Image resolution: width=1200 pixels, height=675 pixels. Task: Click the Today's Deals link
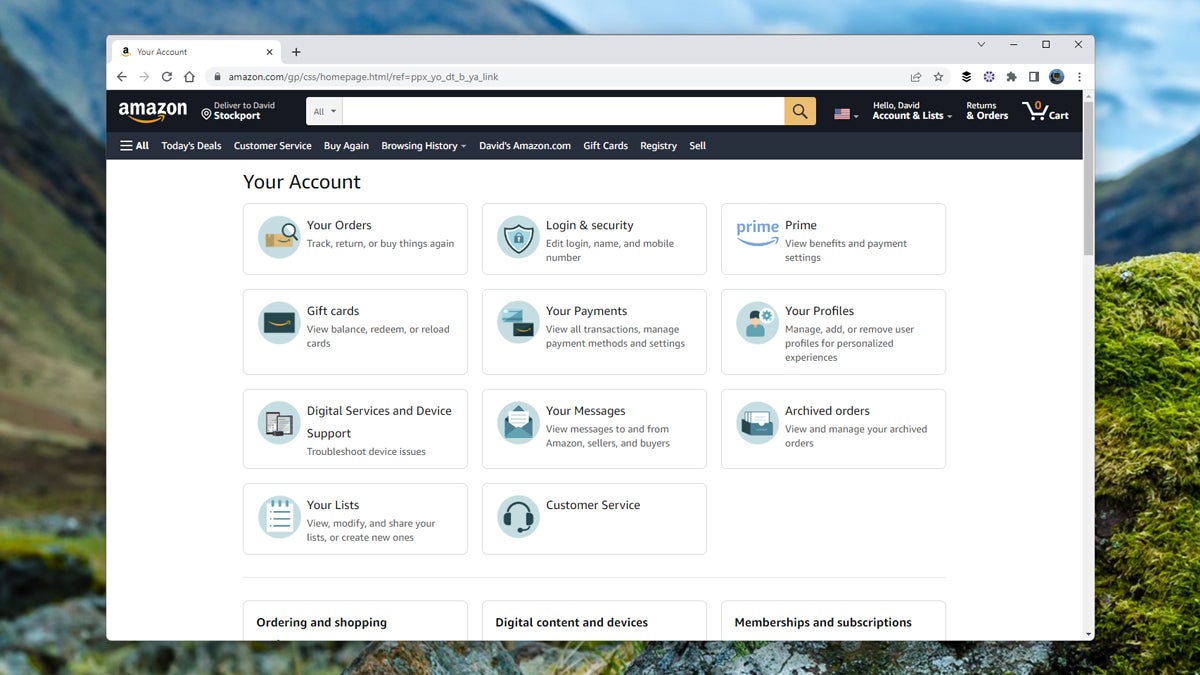coord(191,145)
